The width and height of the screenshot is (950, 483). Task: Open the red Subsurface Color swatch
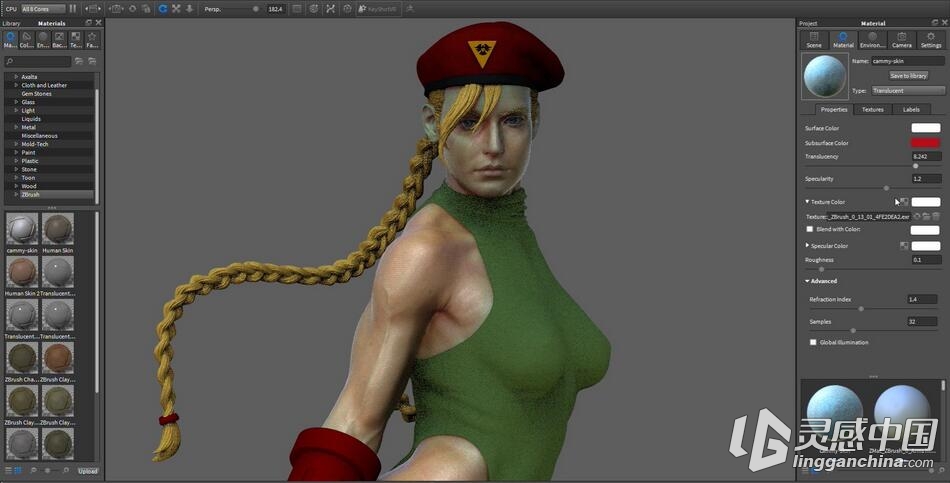click(925, 143)
